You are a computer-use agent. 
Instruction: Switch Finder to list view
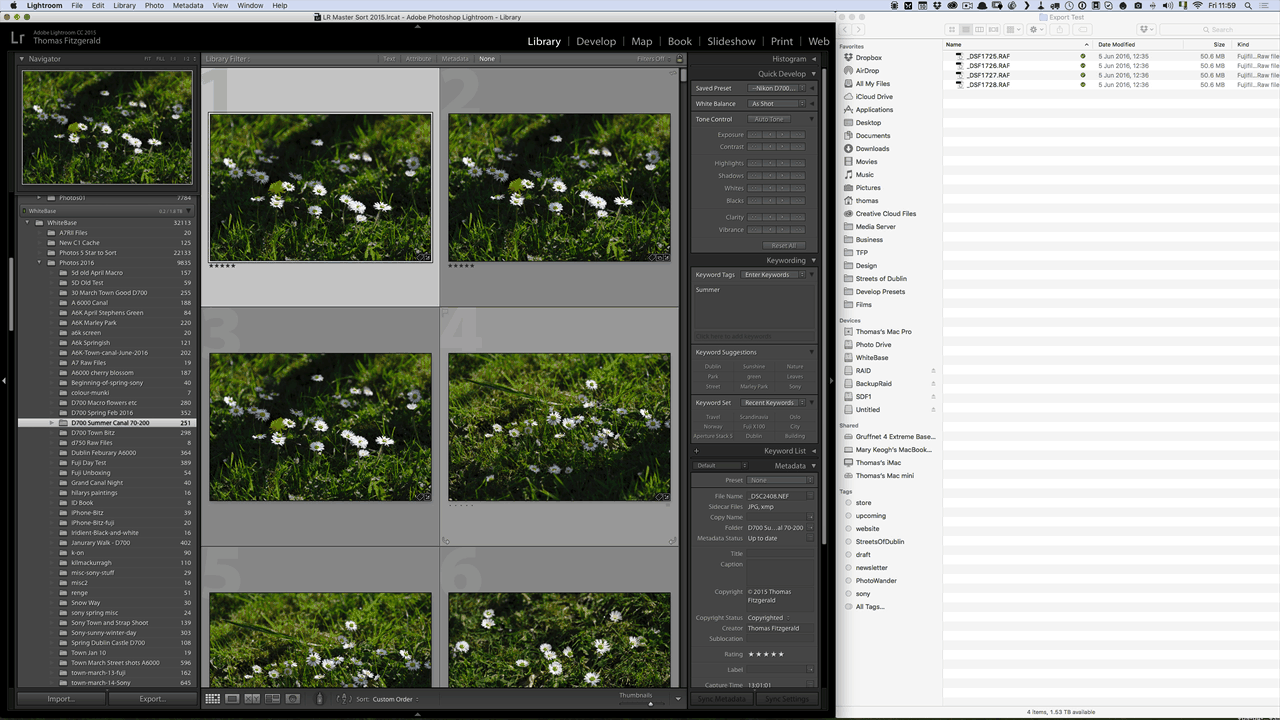point(966,29)
